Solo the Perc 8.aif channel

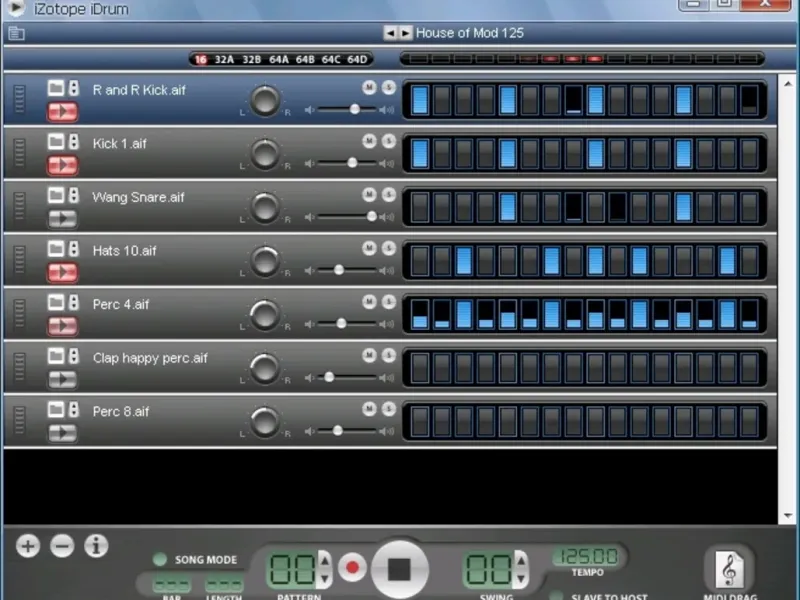click(389, 409)
